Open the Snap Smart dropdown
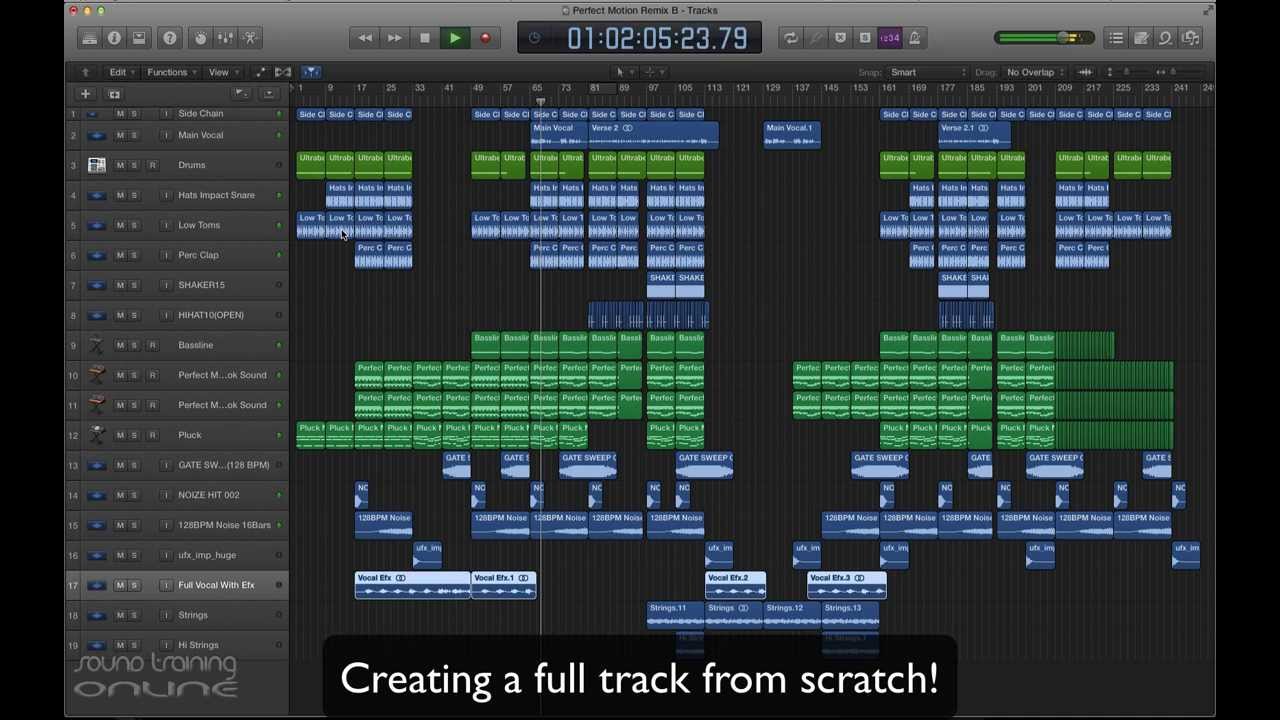 click(929, 72)
